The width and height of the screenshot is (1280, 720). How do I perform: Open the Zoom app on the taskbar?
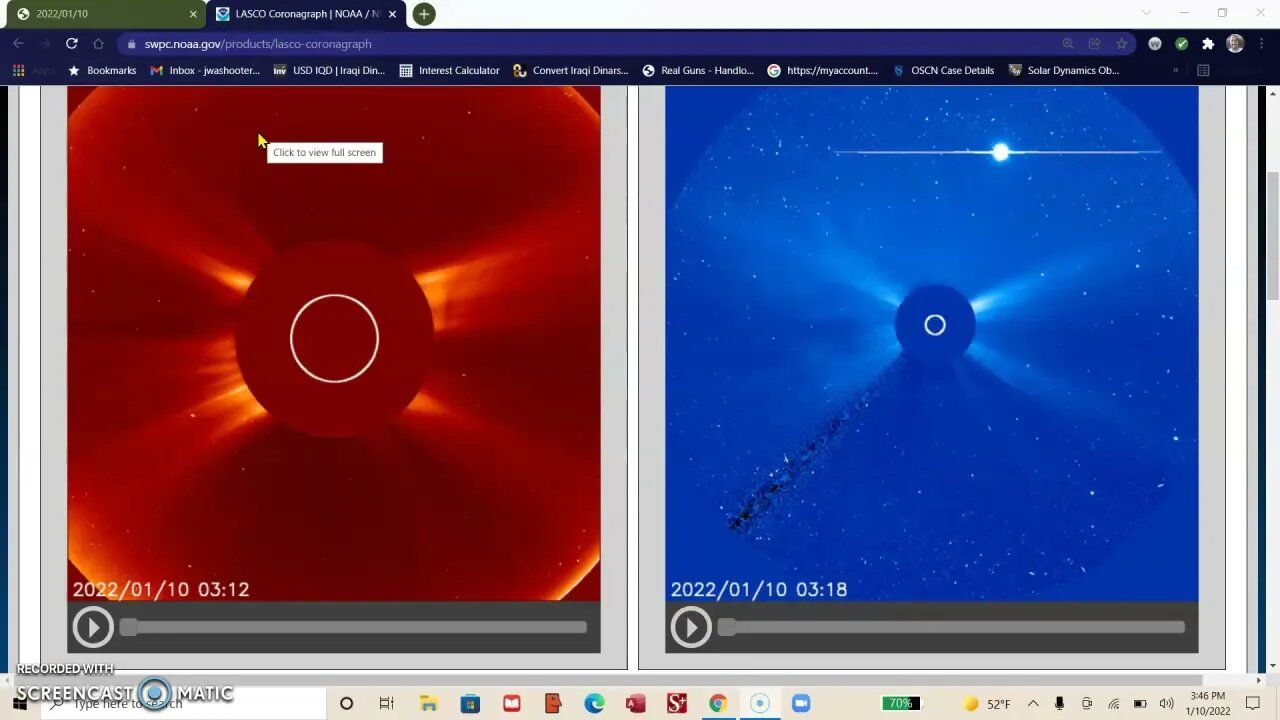pos(800,703)
